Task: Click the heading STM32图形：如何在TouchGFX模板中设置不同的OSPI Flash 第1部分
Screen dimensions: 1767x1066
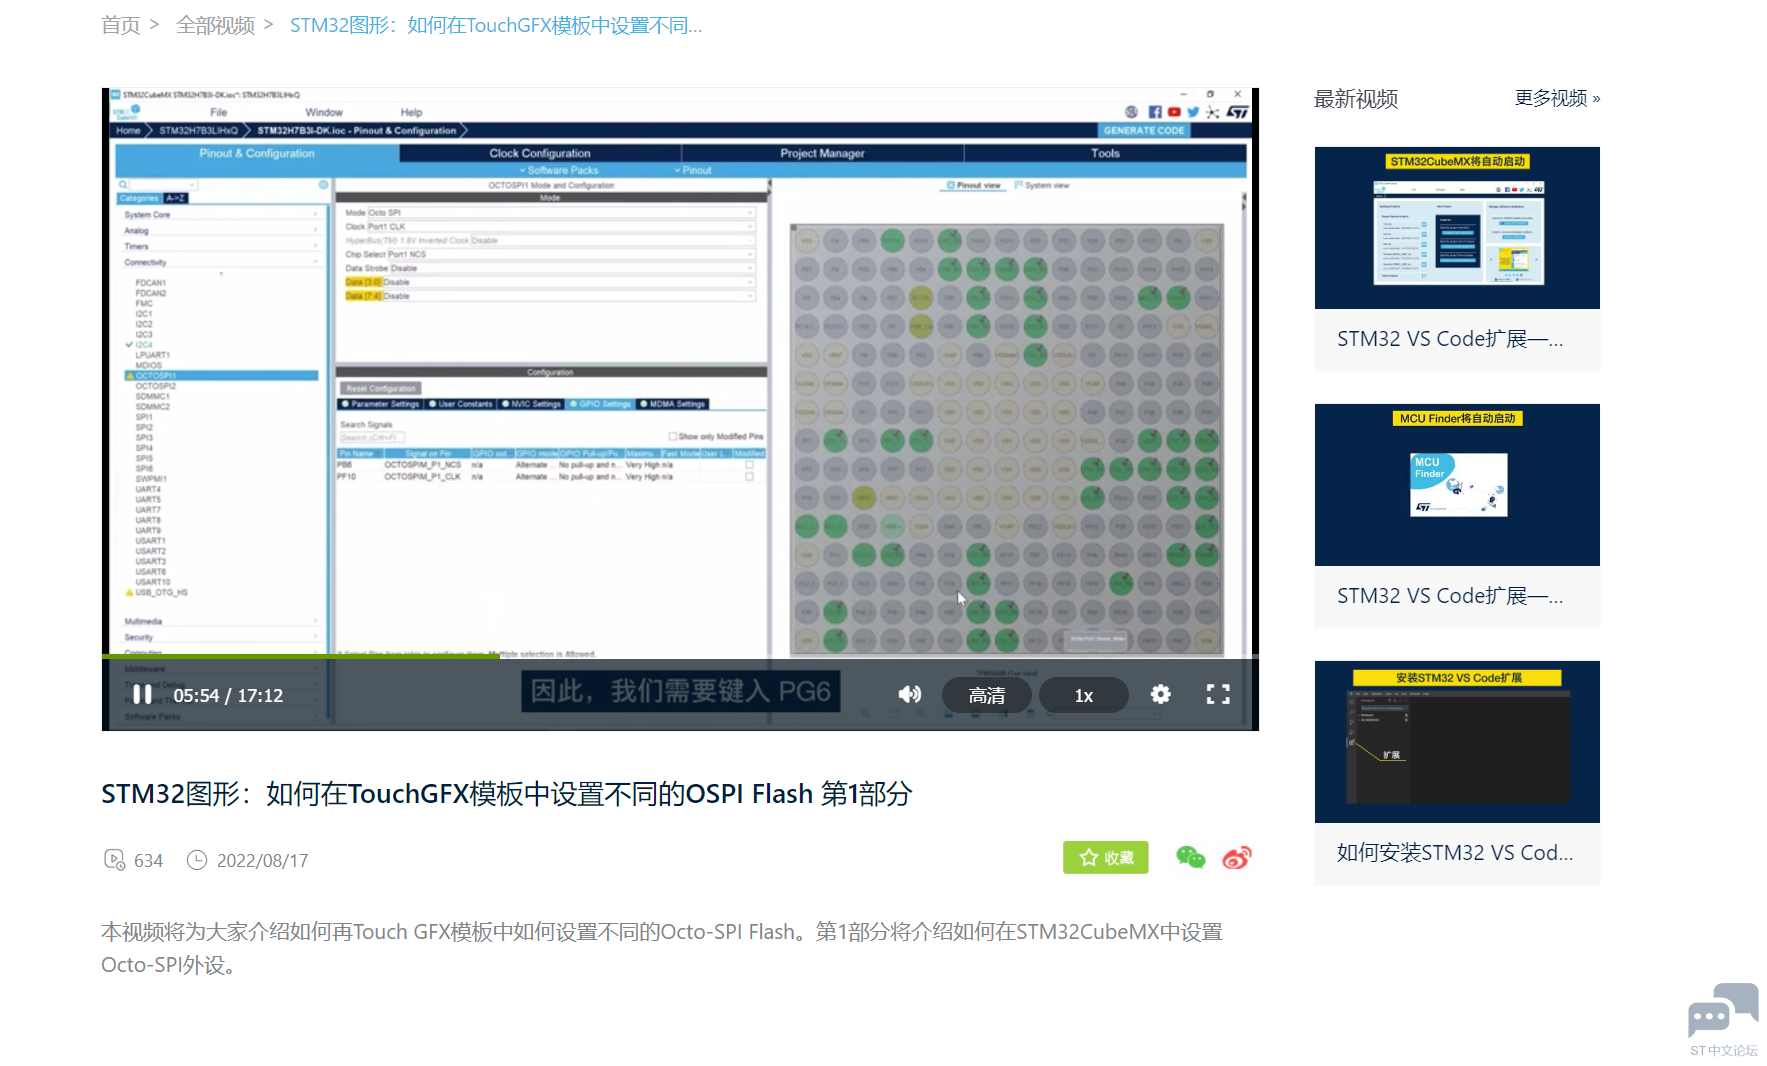Action: (507, 794)
